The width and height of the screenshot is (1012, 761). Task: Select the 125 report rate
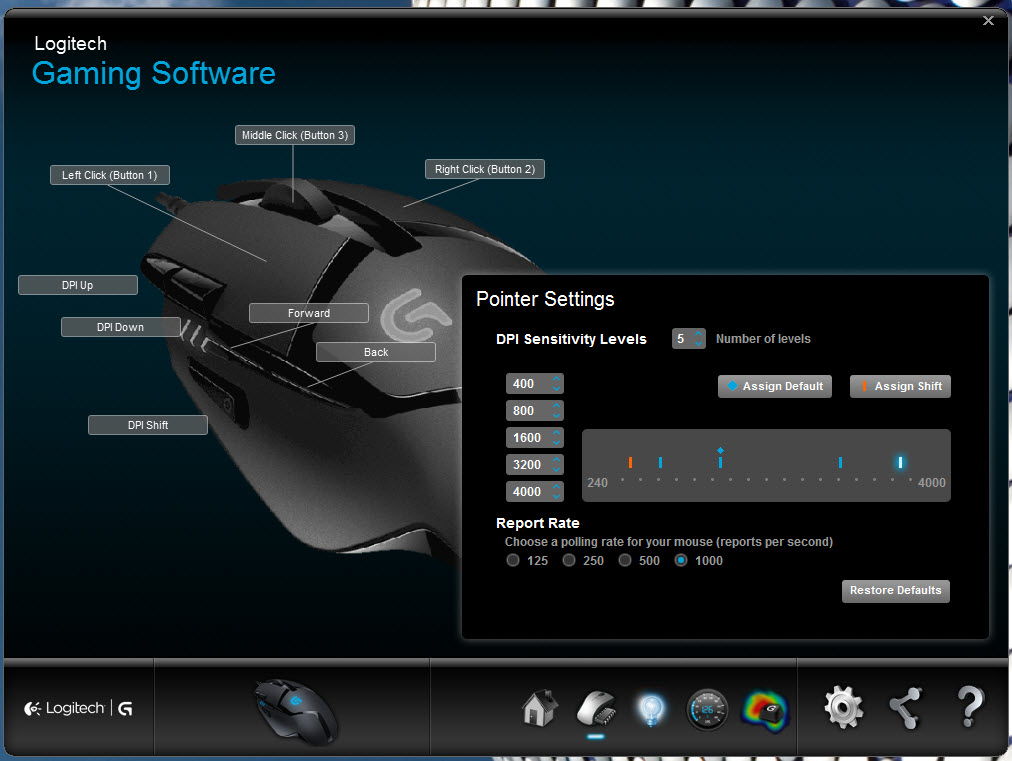pos(512,560)
